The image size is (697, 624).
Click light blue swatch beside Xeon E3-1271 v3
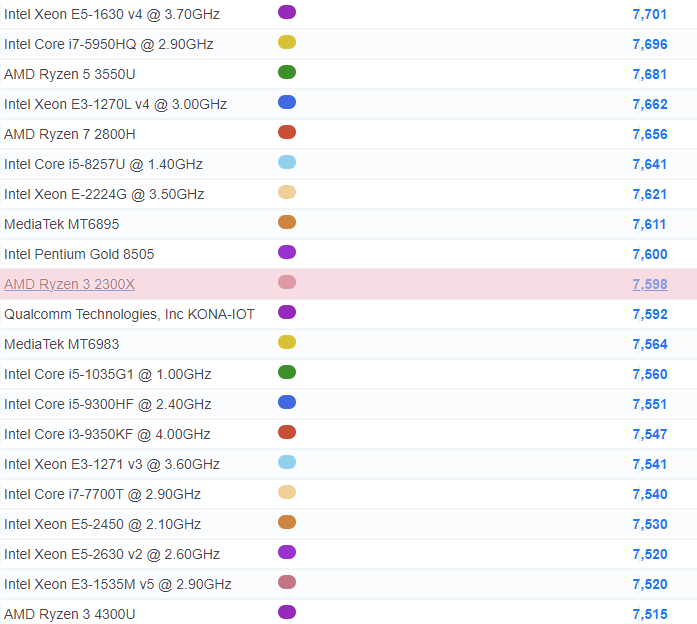287,462
